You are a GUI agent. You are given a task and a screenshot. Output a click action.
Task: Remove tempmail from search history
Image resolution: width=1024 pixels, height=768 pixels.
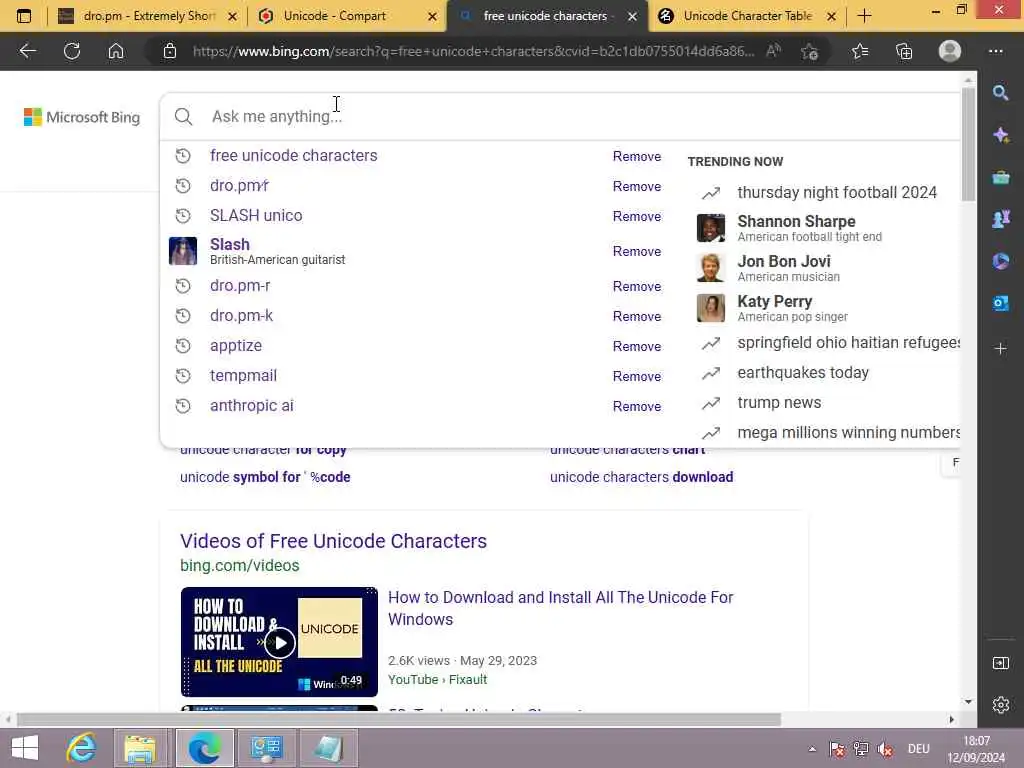coord(636,376)
